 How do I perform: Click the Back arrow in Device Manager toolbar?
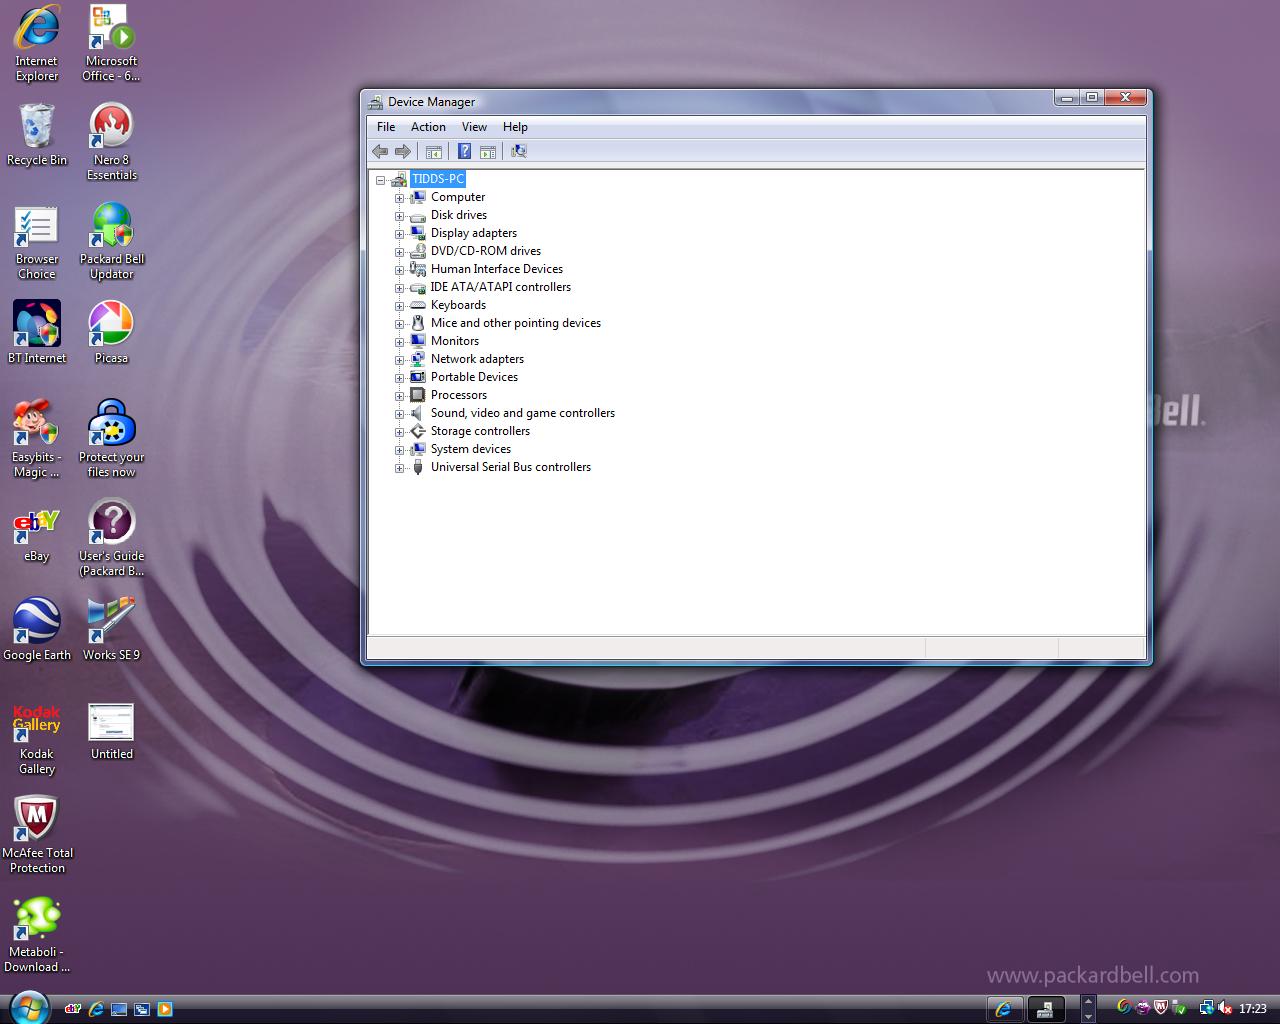(380, 151)
